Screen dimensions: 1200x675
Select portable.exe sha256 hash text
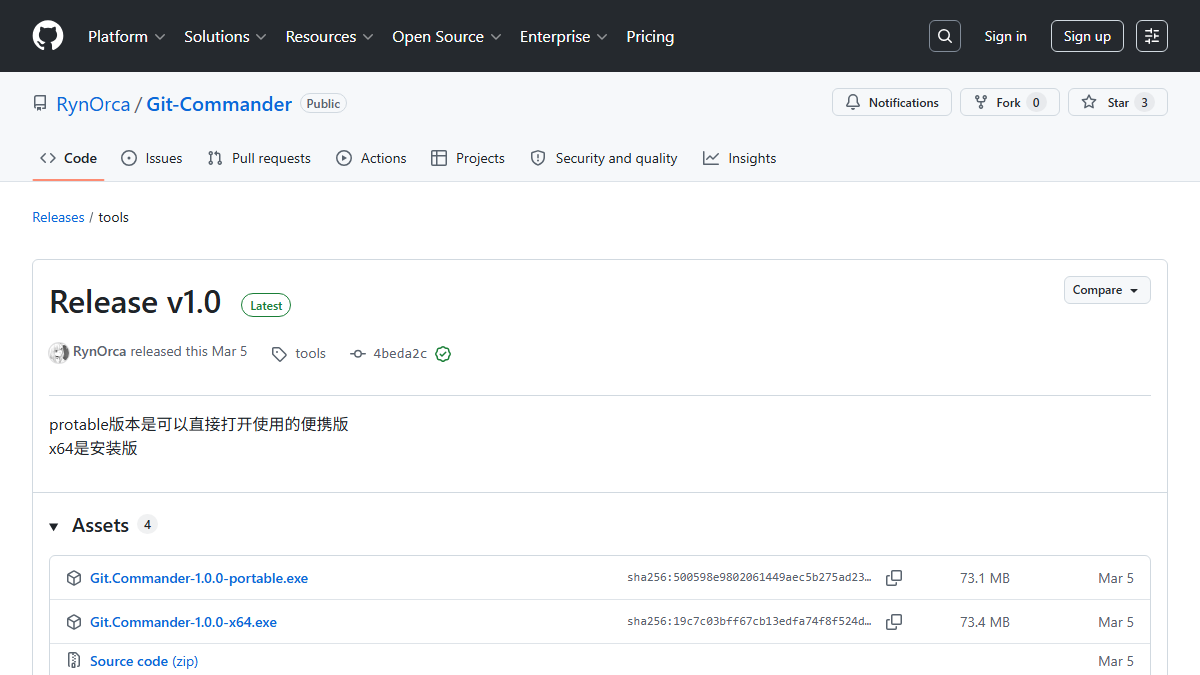tap(749, 578)
